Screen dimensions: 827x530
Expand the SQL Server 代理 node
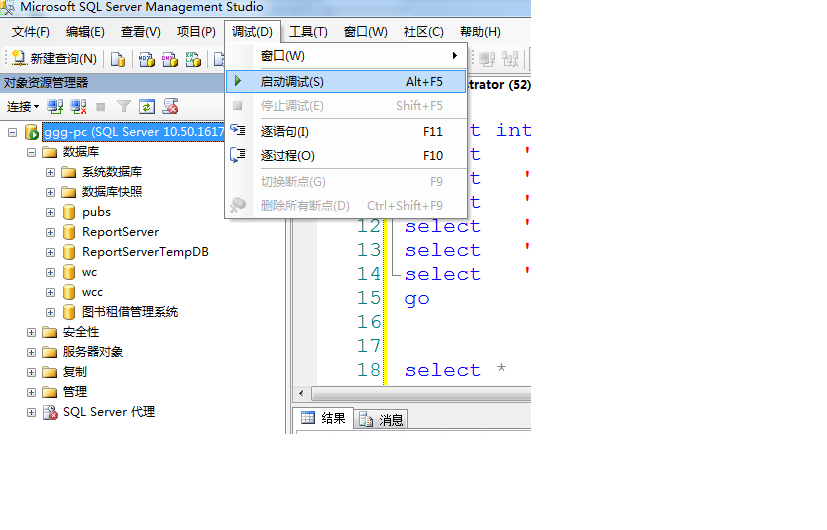point(32,412)
